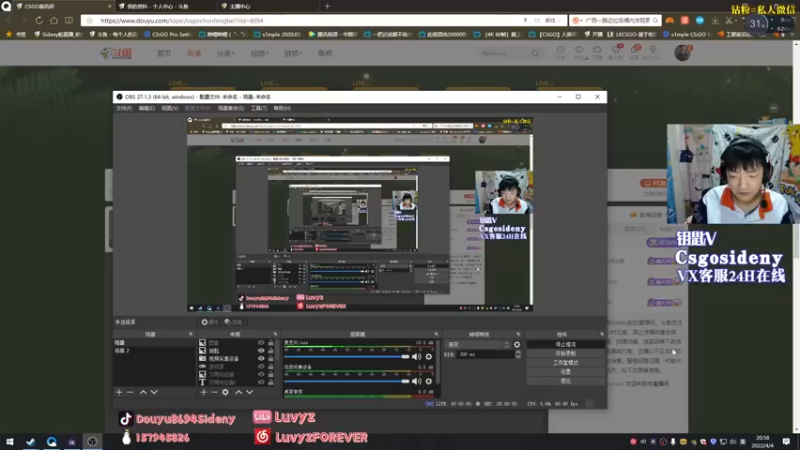Screen dimensions: 800x450
Task: Toggle lock icon of the first source row
Action: (270, 343)
